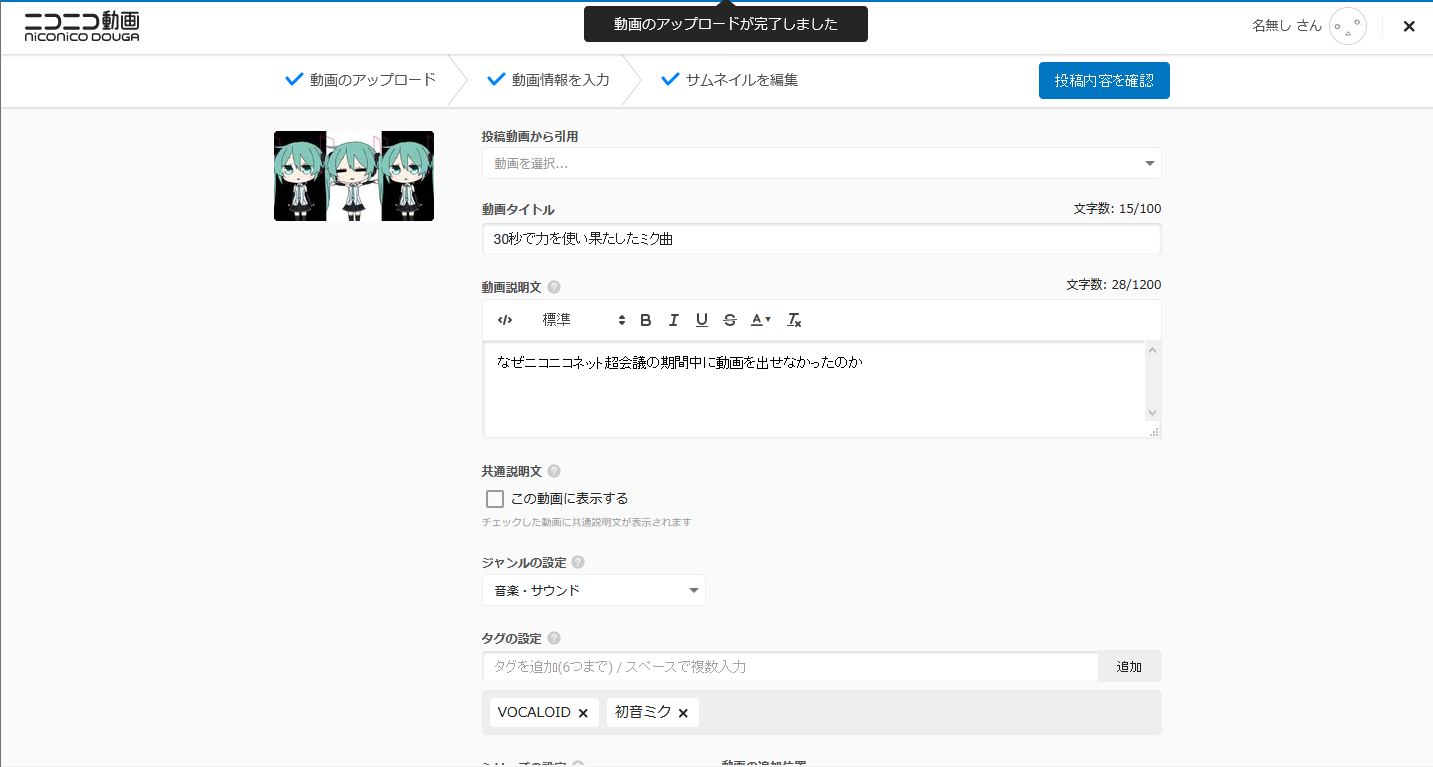This screenshot has height=767, width=1433.
Task: Open the 標準 text style dropdown
Action: click(x=584, y=320)
